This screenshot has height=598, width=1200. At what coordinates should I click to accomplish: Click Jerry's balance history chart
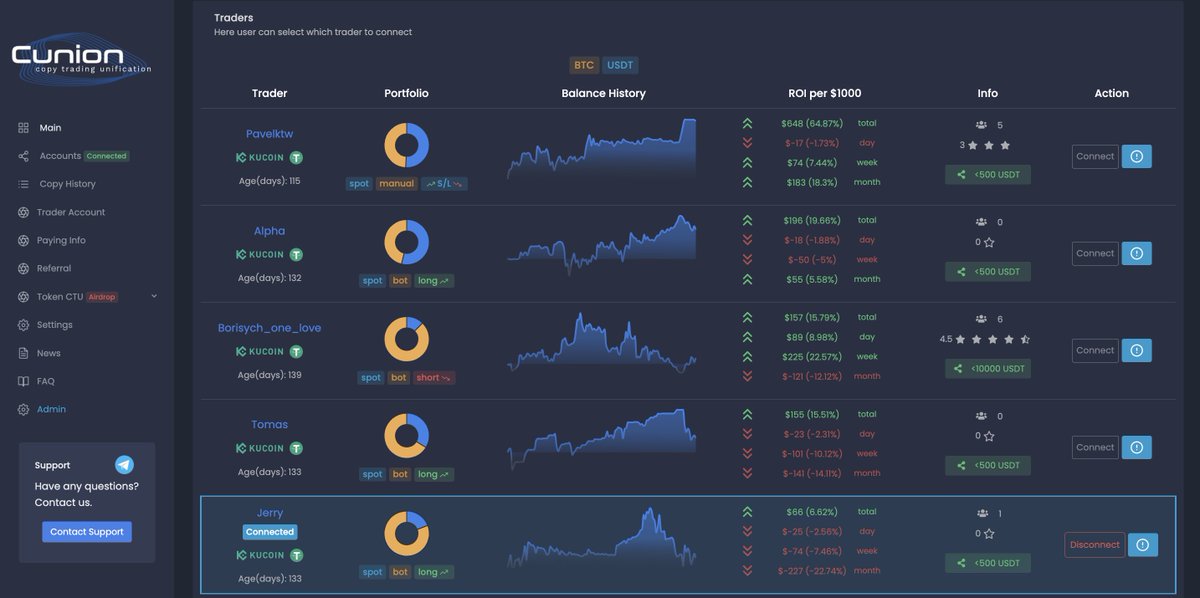[x=602, y=538]
